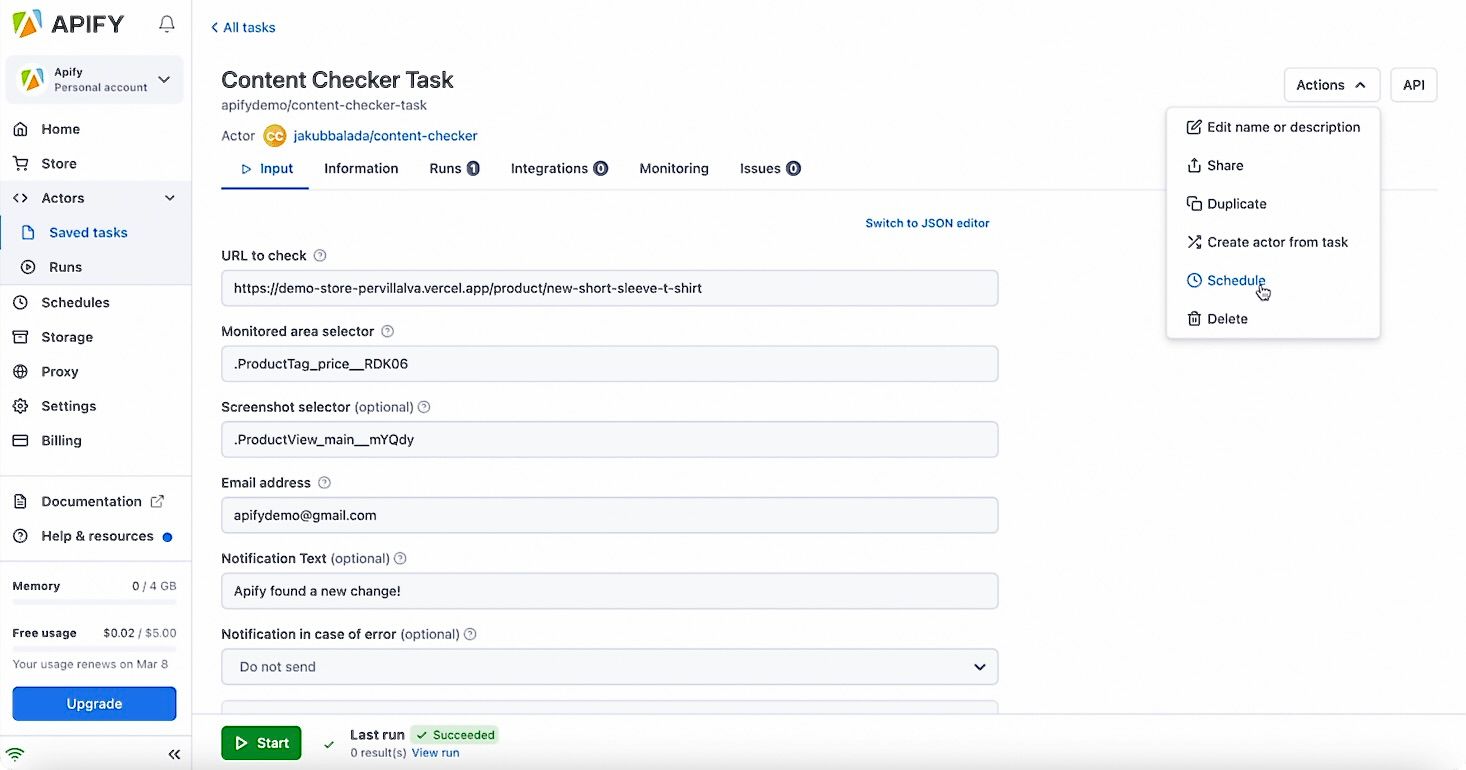Click the Documentation external link icon

(x=157, y=501)
